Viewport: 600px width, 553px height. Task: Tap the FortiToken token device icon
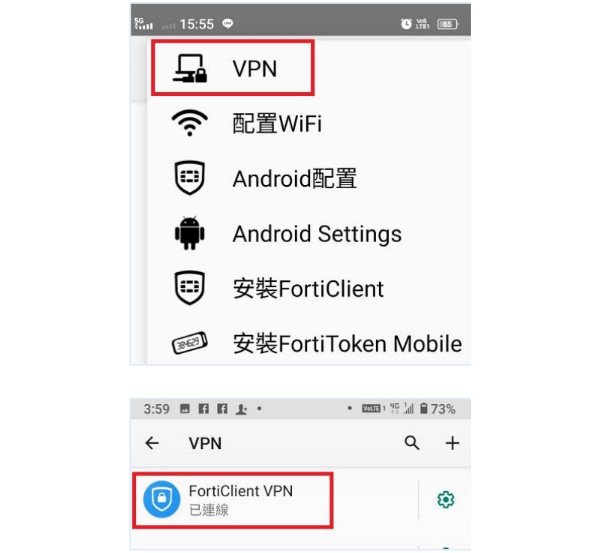(190, 343)
